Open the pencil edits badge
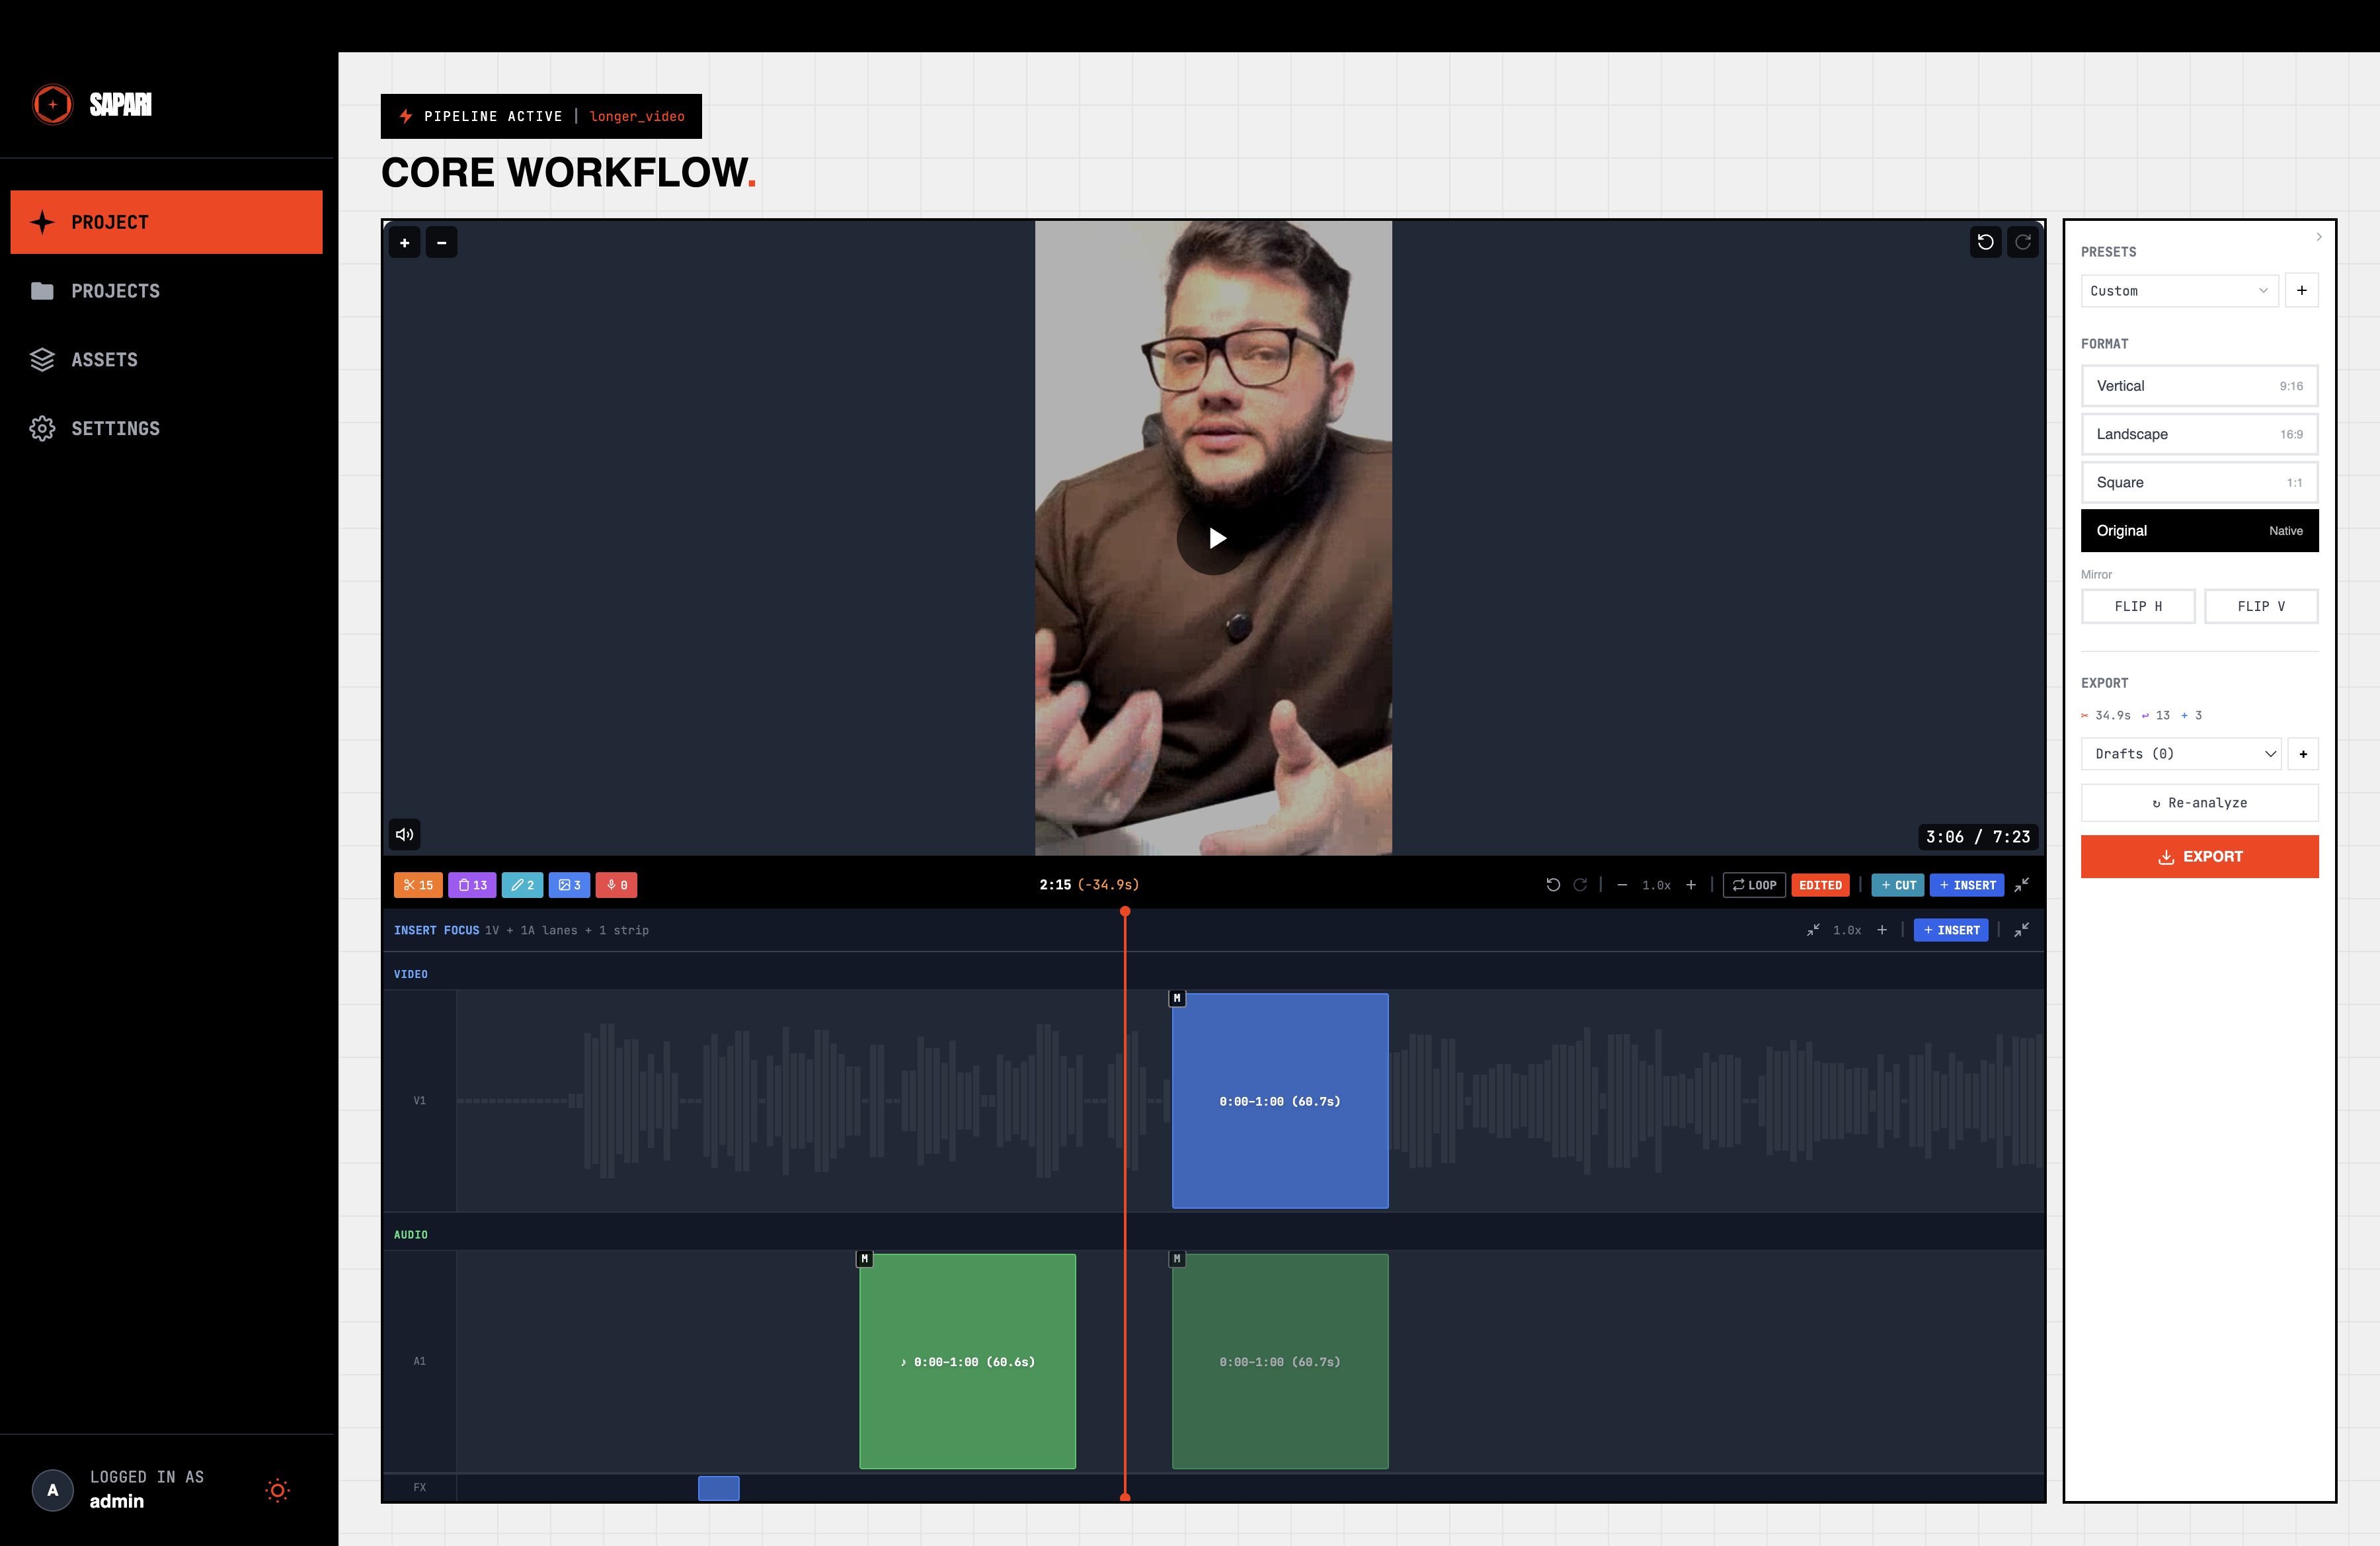The height and width of the screenshot is (1546, 2380). coord(522,884)
